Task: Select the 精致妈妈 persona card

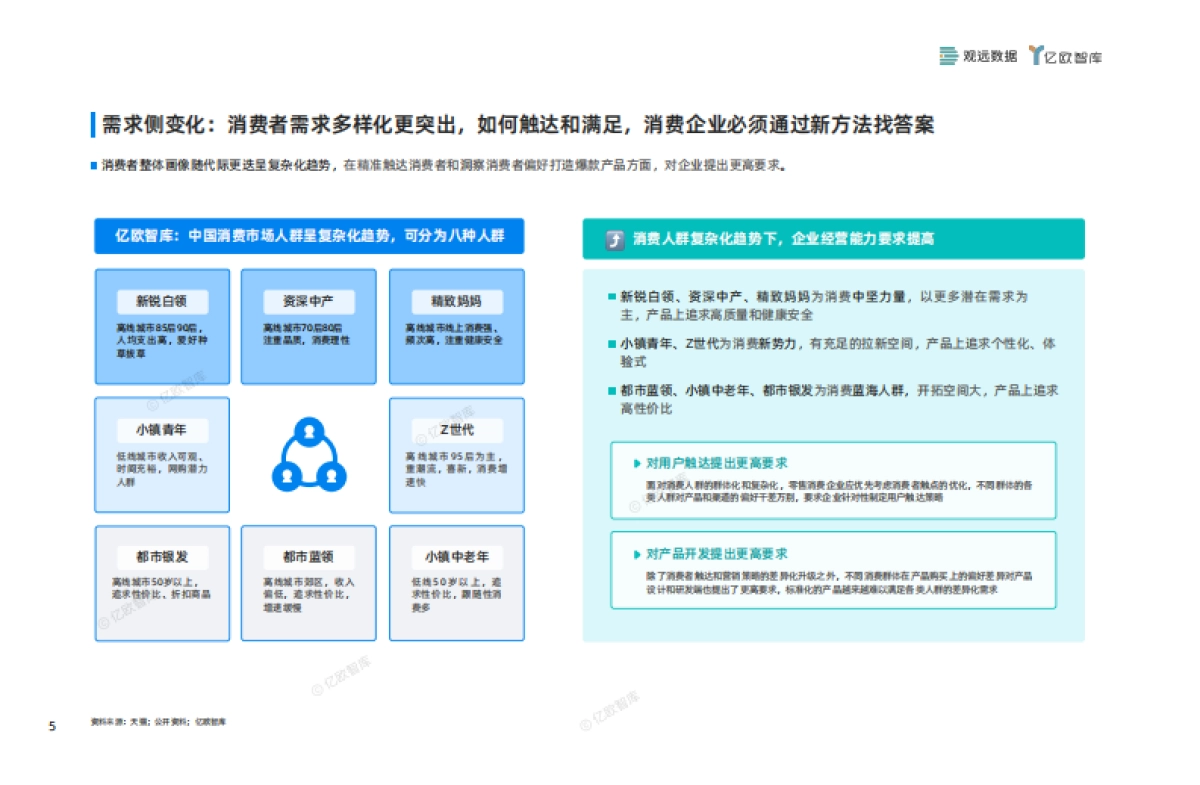Action: [456, 326]
